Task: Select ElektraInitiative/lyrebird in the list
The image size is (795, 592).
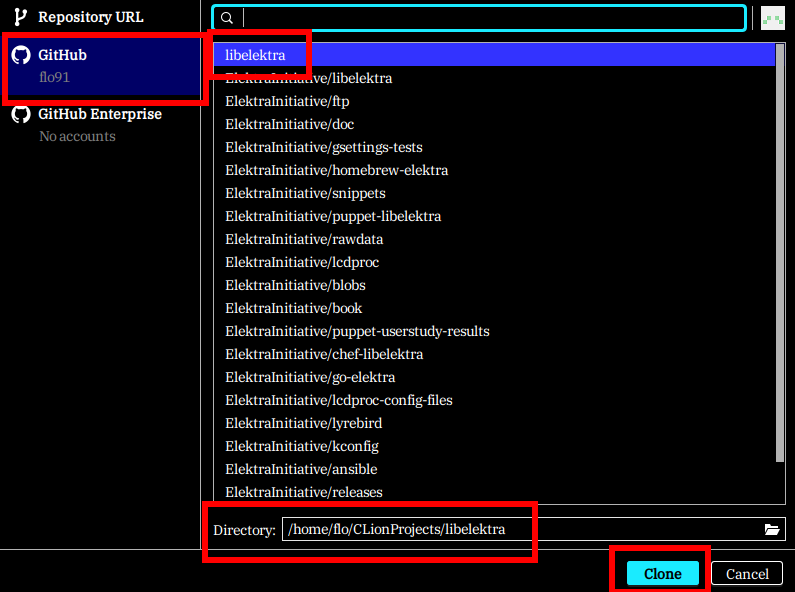Action: 304,423
